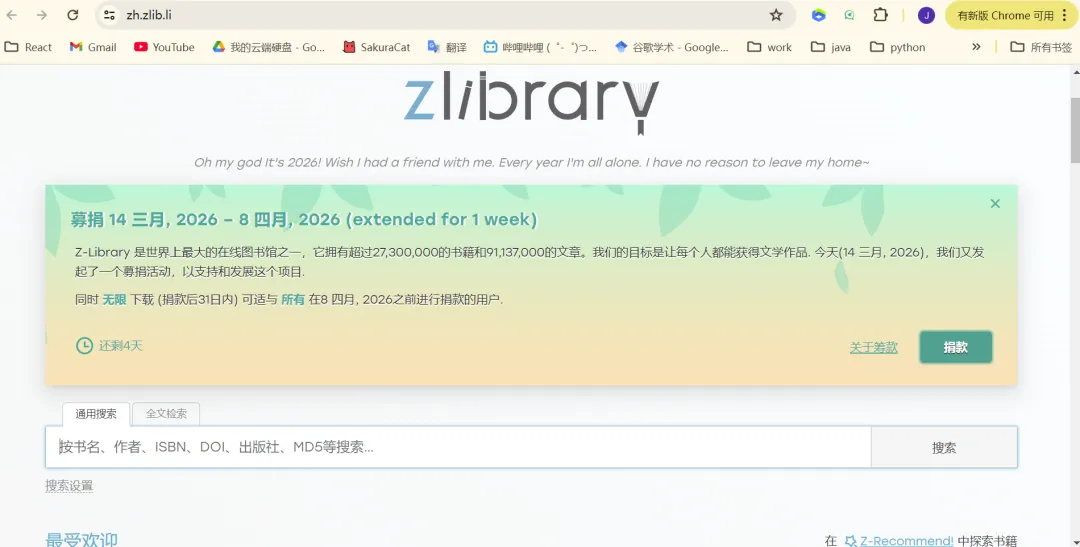This screenshot has height=547, width=1080.
Task: Open the blue hexagon browser extension
Action: (818, 15)
